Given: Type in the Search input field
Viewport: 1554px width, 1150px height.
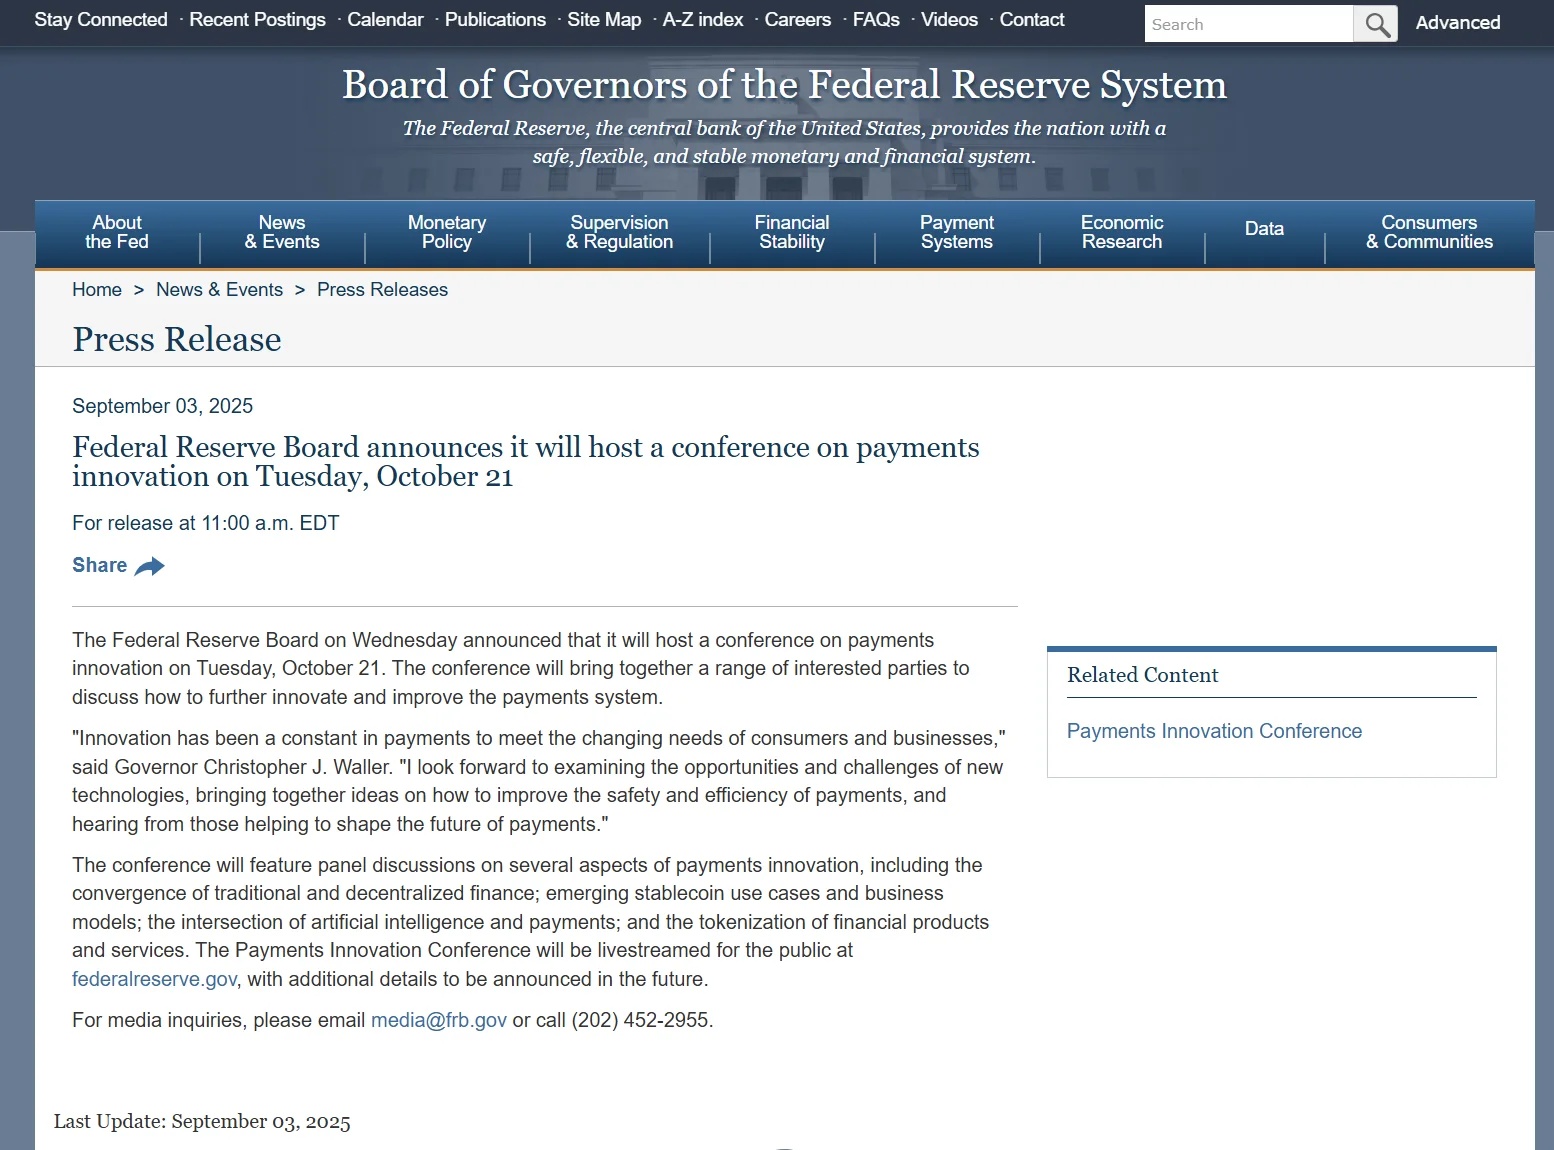Looking at the screenshot, I should [1248, 24].
